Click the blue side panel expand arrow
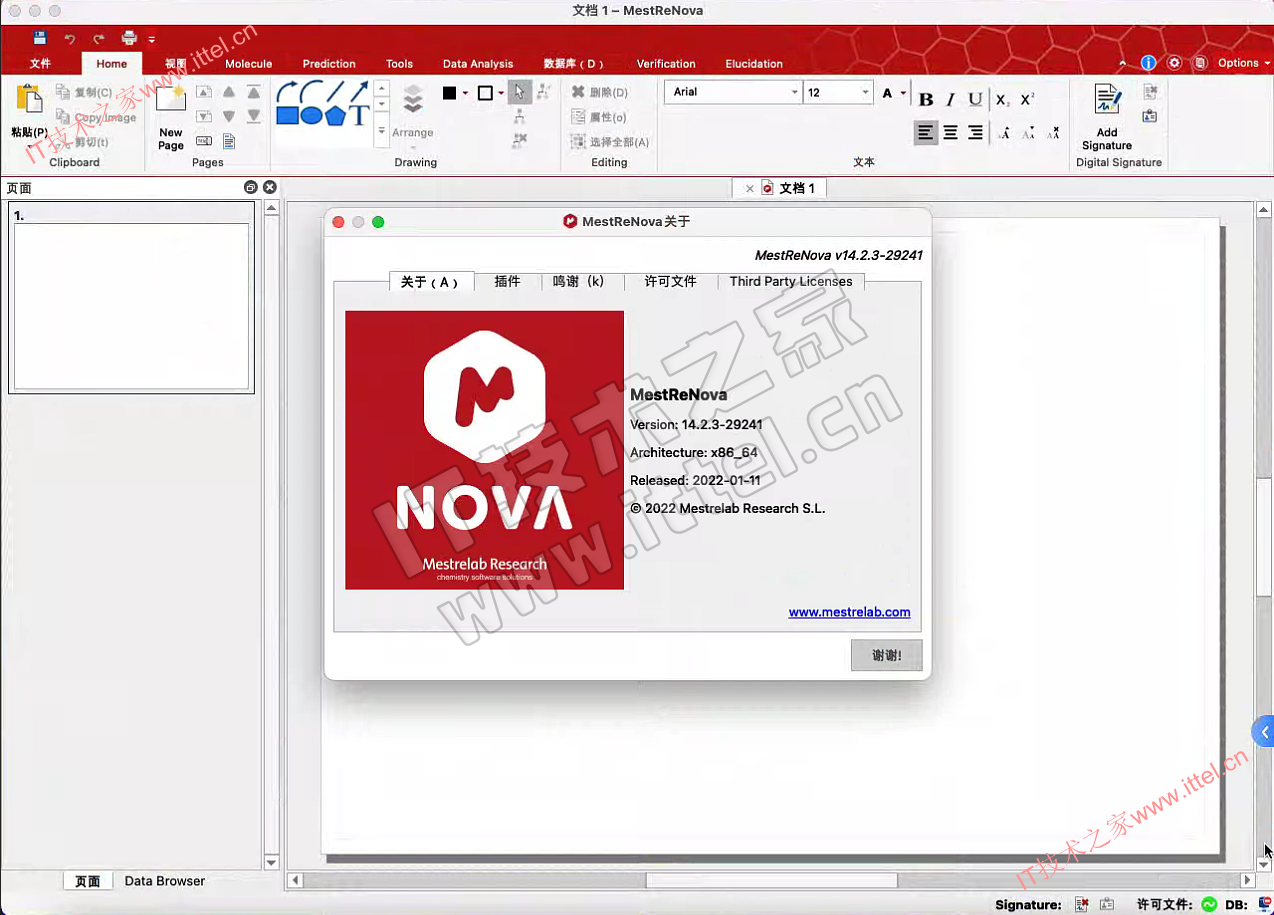 pyautogui.click(x=1263, y=732)
